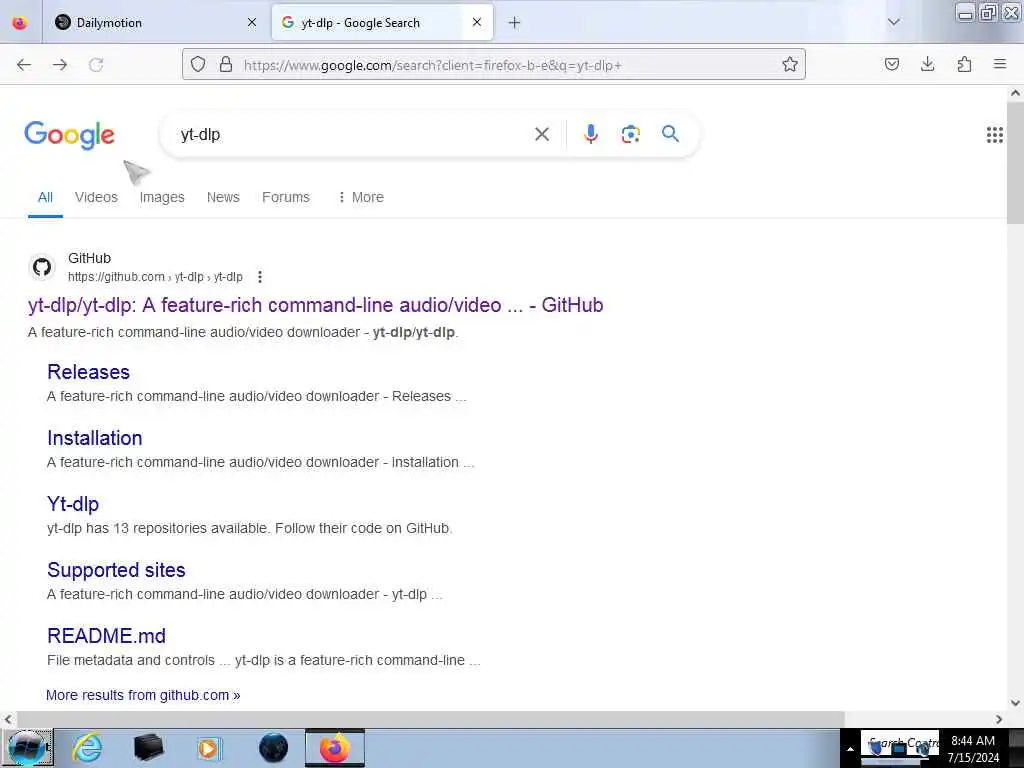The width and height of the screenshot is (1024, 768).
Task: View site security padlock information
Action: click(x=226, y=64)
